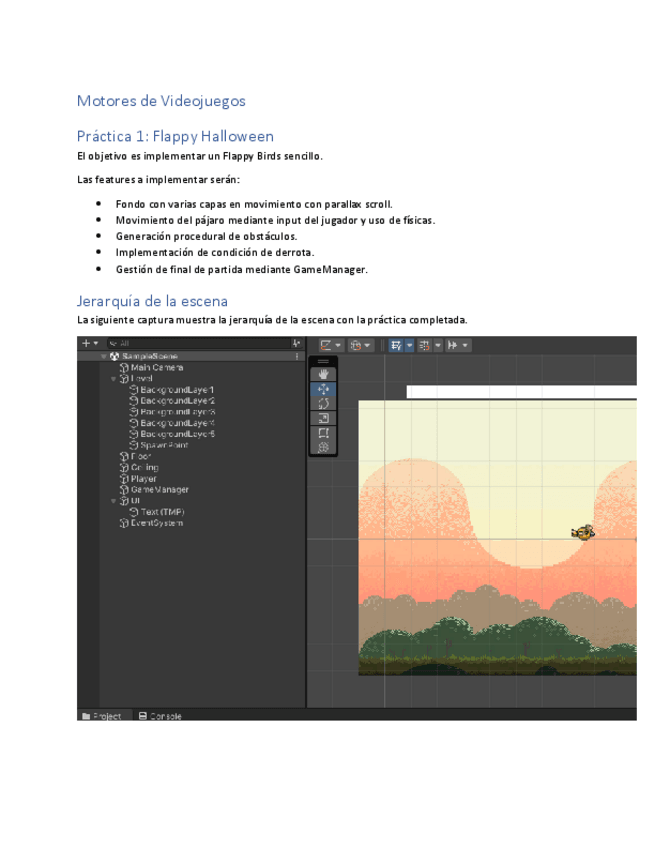Click the white rectangle above the background

click(521, 392)
